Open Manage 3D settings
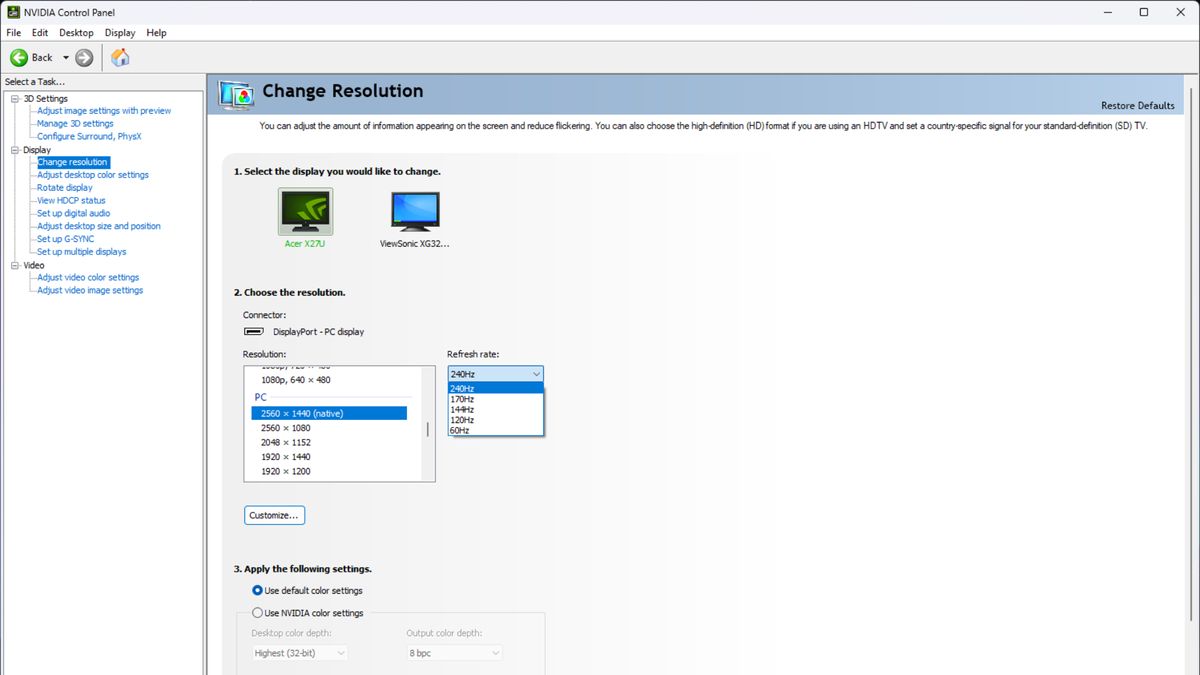 [75, 124]
